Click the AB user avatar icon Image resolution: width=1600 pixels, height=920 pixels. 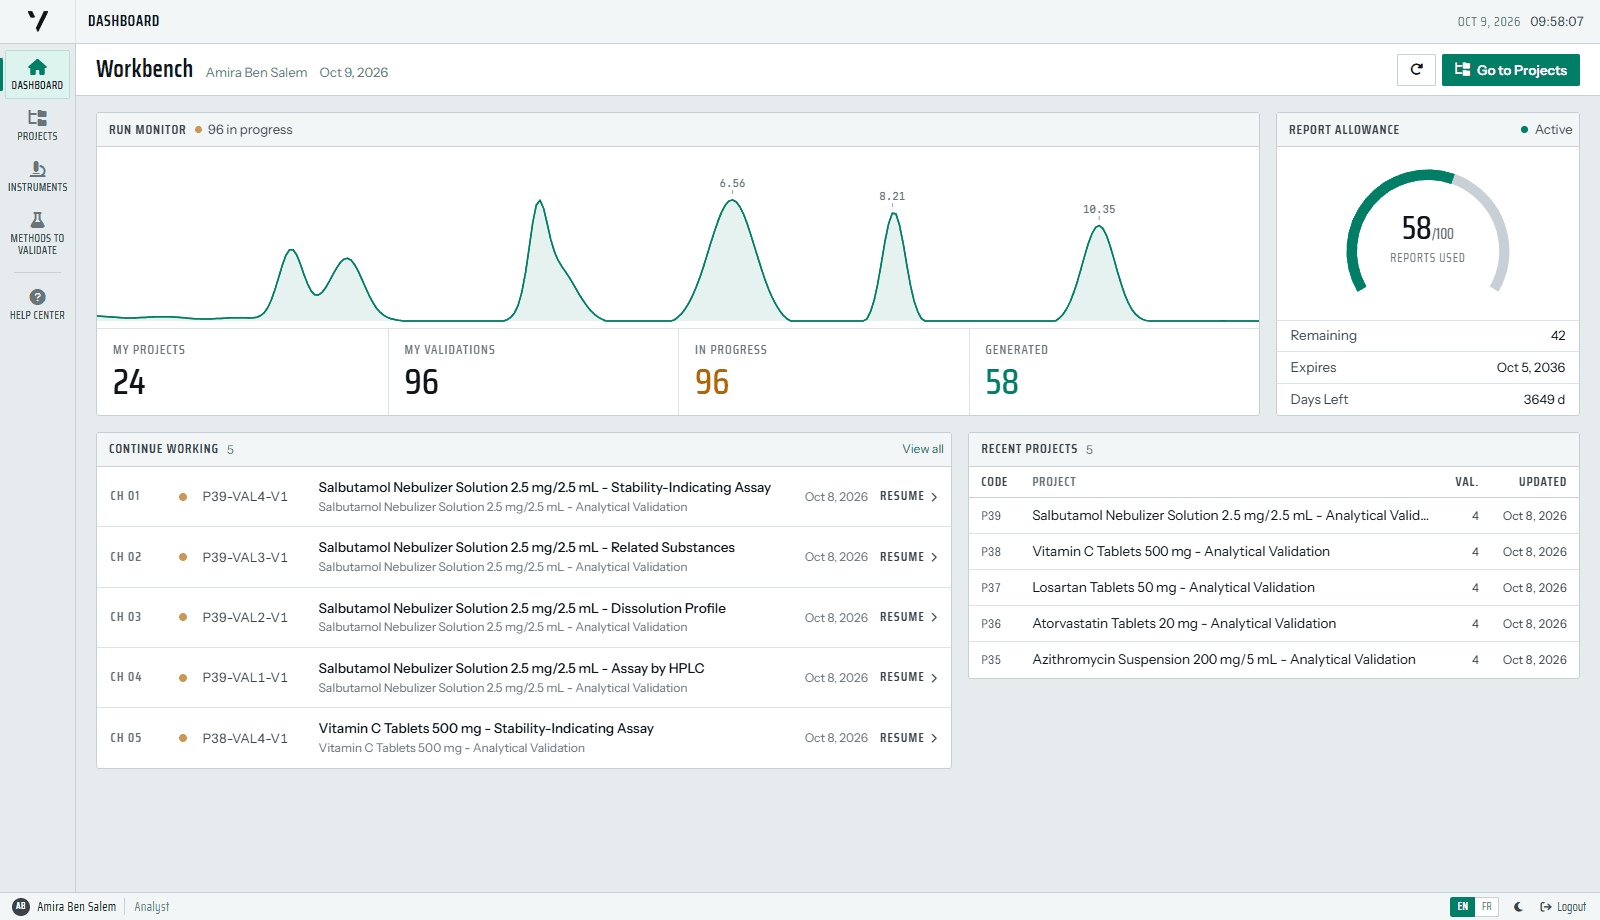click(21, 906)
